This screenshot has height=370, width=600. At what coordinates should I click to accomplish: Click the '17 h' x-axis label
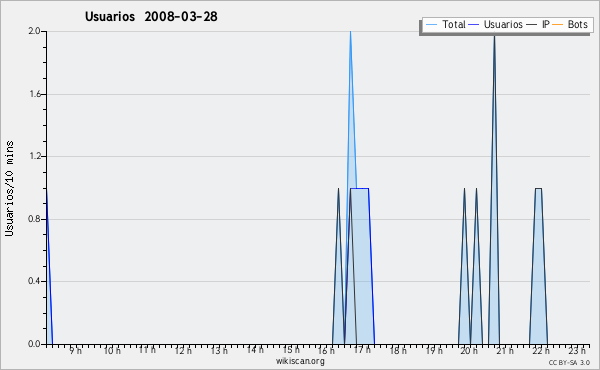point(362,350)
